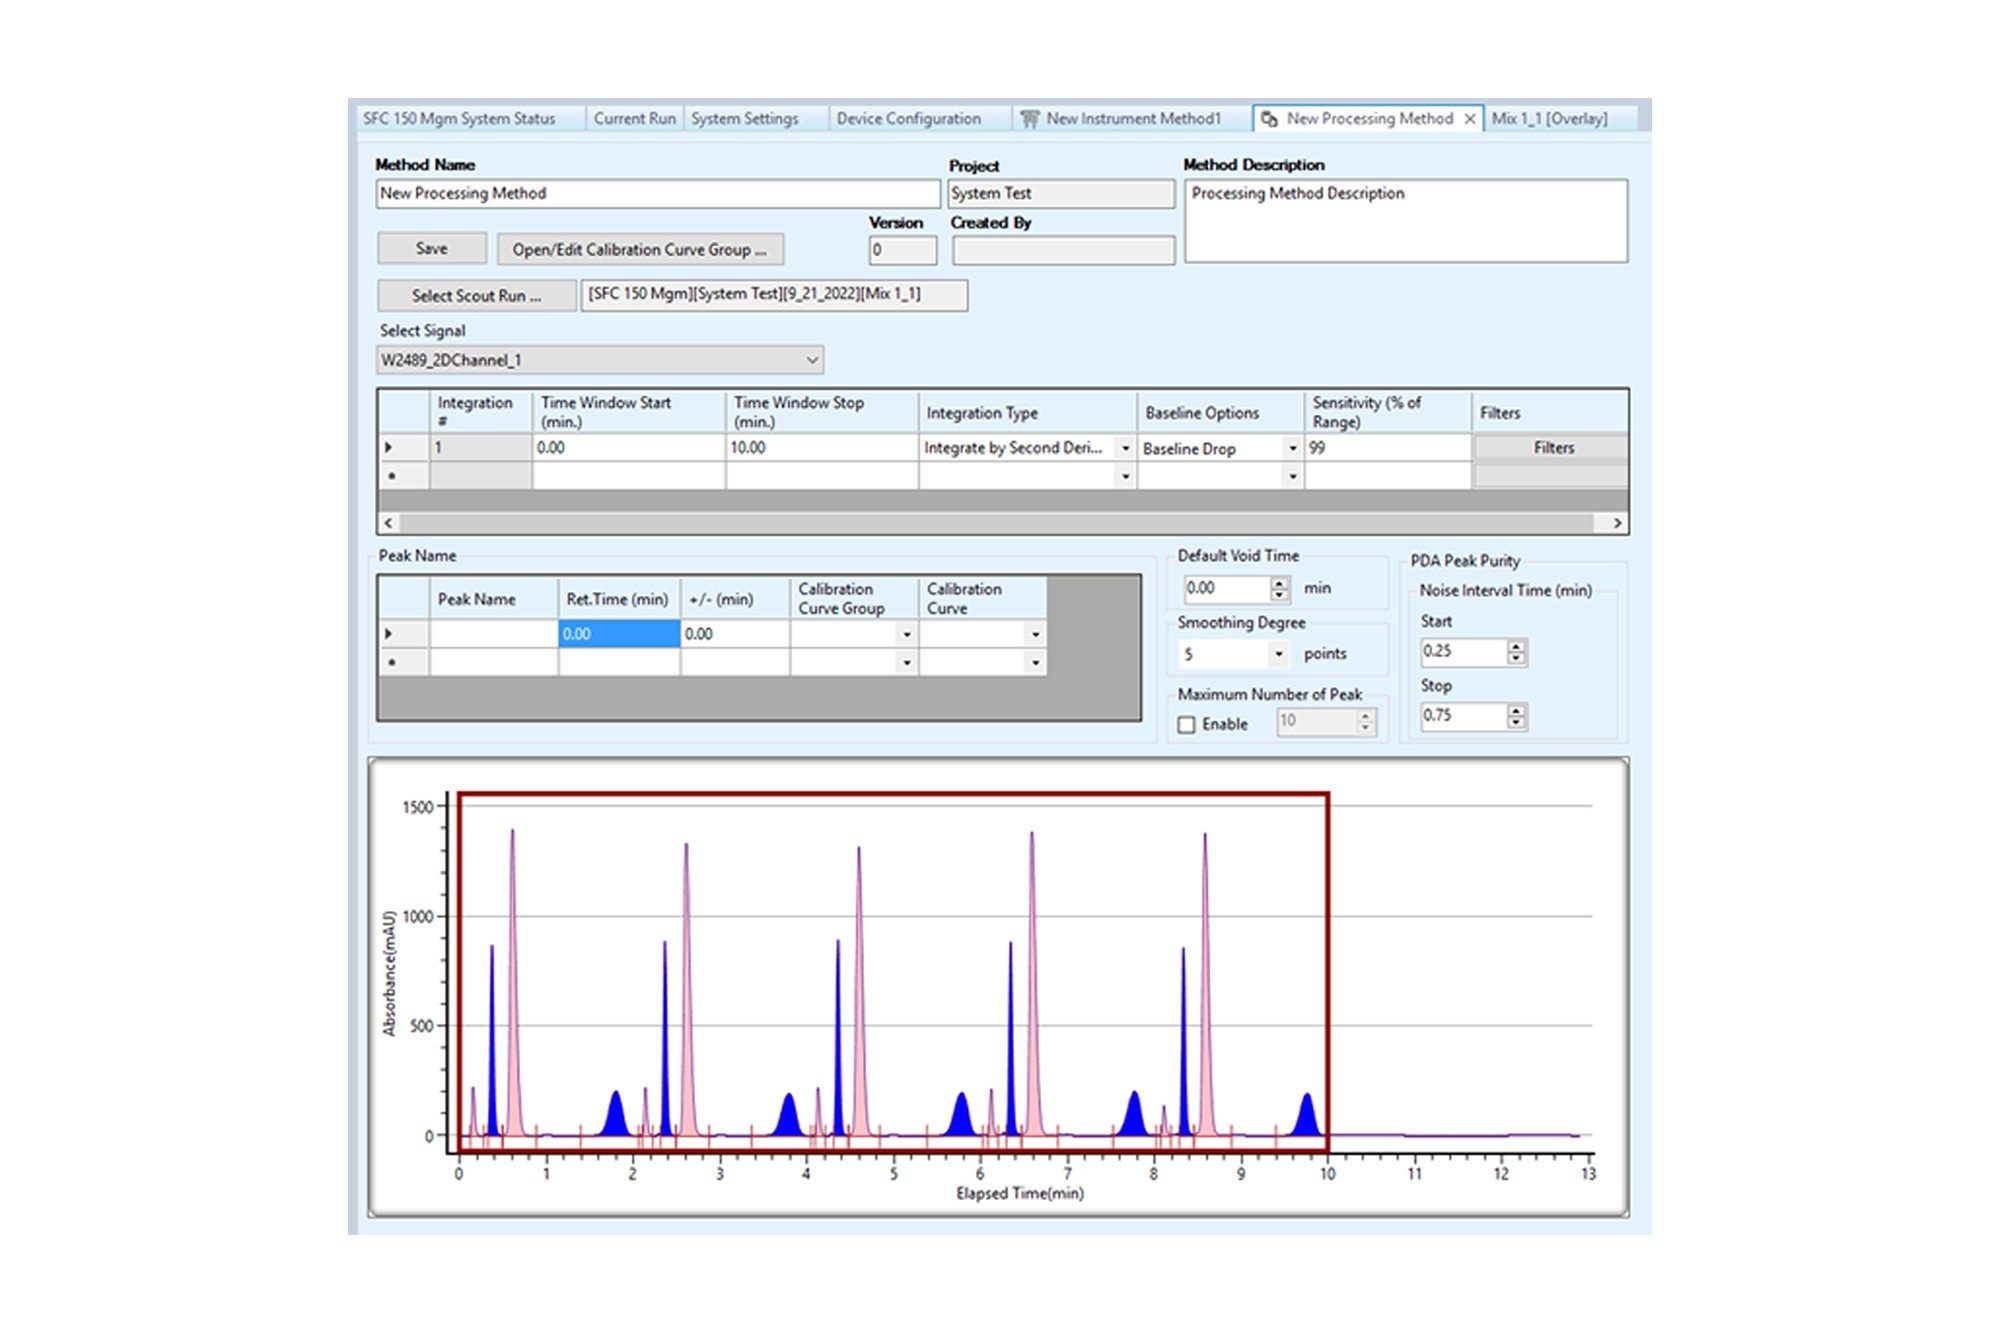Click Select Scout Run button
This screenshot has width=2000, height=1333.
pos(476,296)
